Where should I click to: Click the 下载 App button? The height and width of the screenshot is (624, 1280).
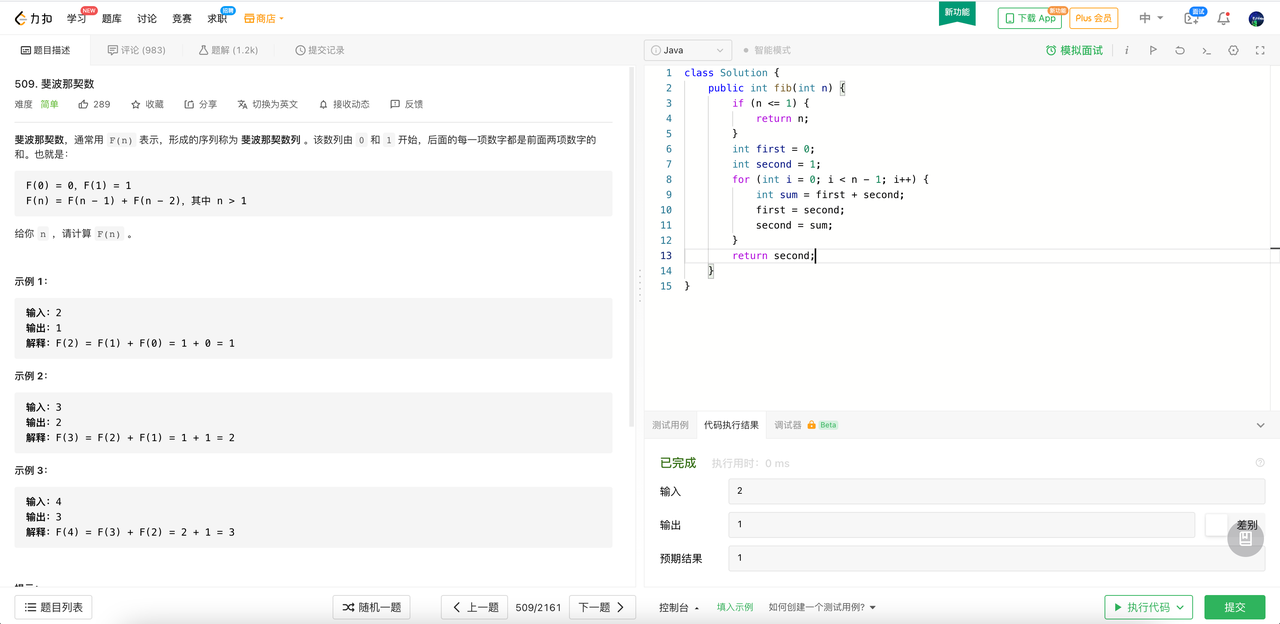tap(1030, 18)
